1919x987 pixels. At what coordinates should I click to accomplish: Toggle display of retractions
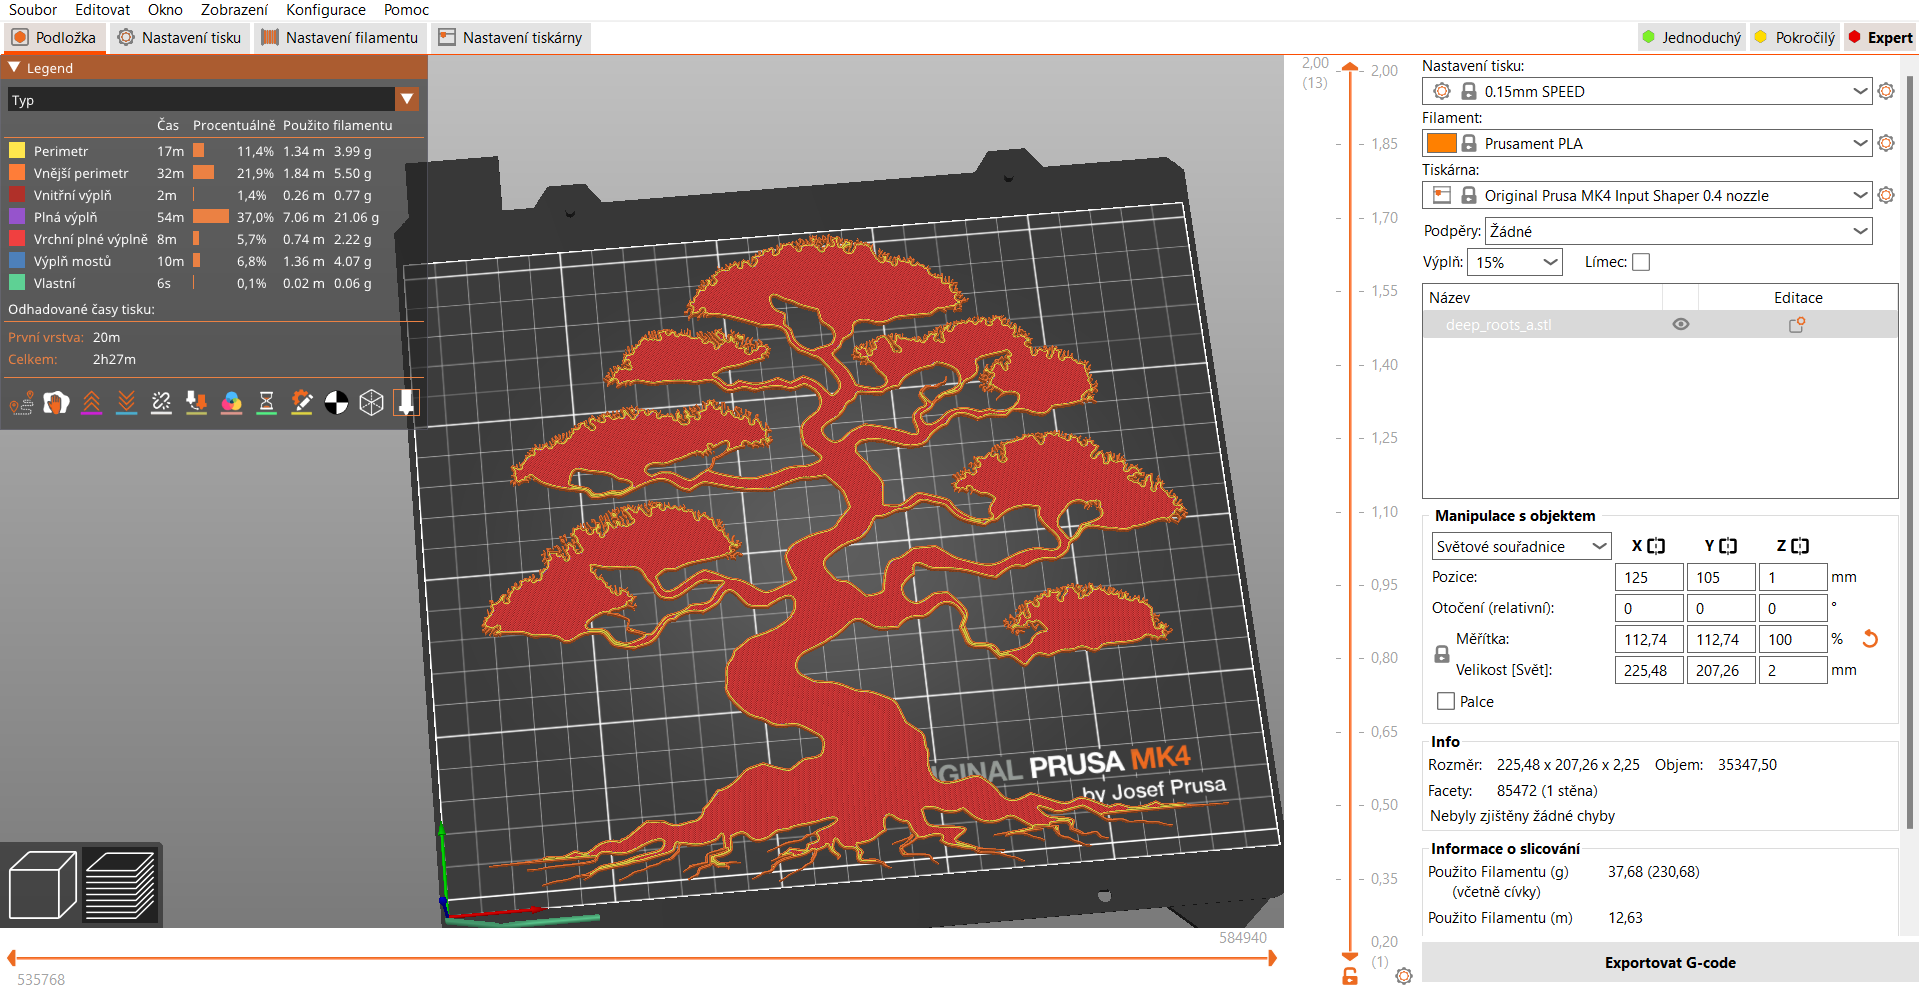click(91, 402)
